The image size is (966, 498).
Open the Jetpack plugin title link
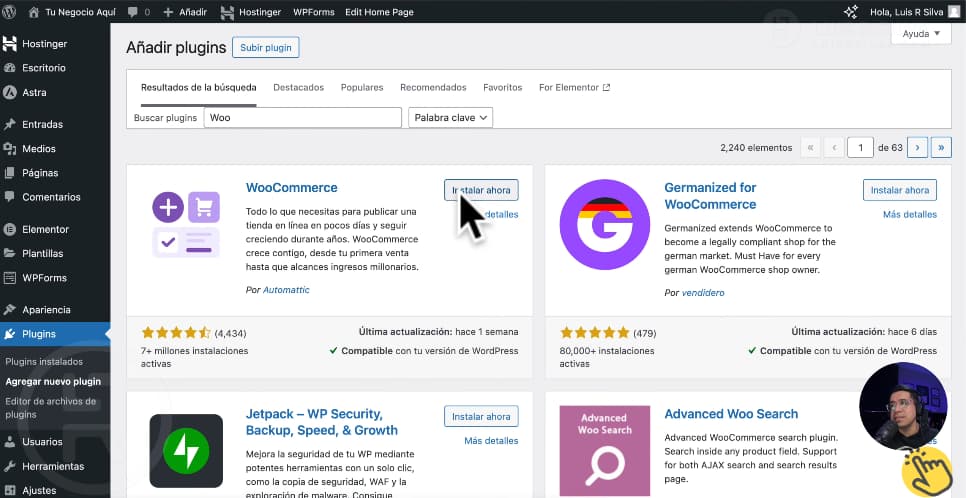tap(322, 422)
